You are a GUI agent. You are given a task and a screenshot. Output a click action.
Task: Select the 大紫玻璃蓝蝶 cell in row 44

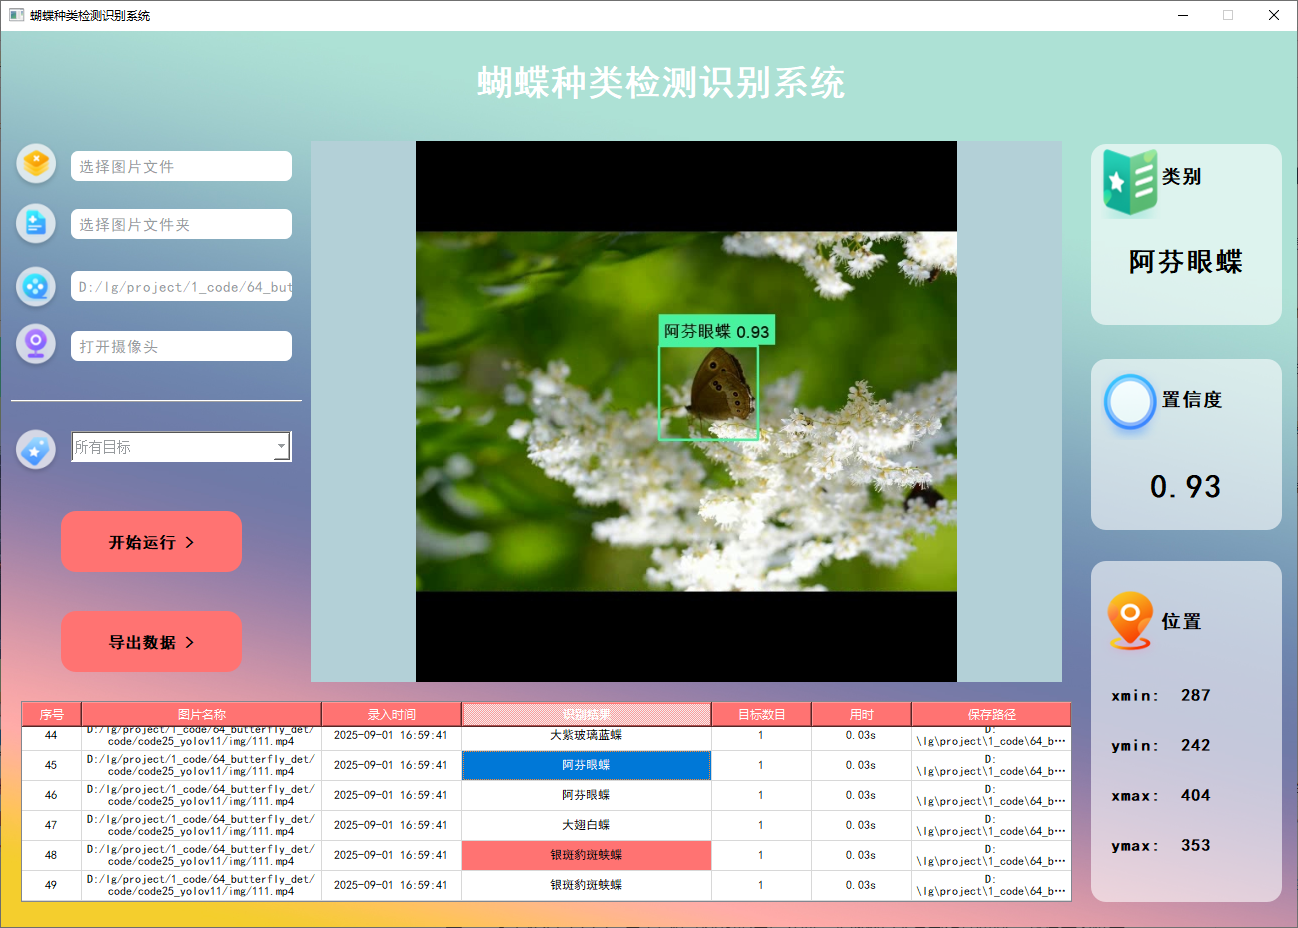(586, 737)
